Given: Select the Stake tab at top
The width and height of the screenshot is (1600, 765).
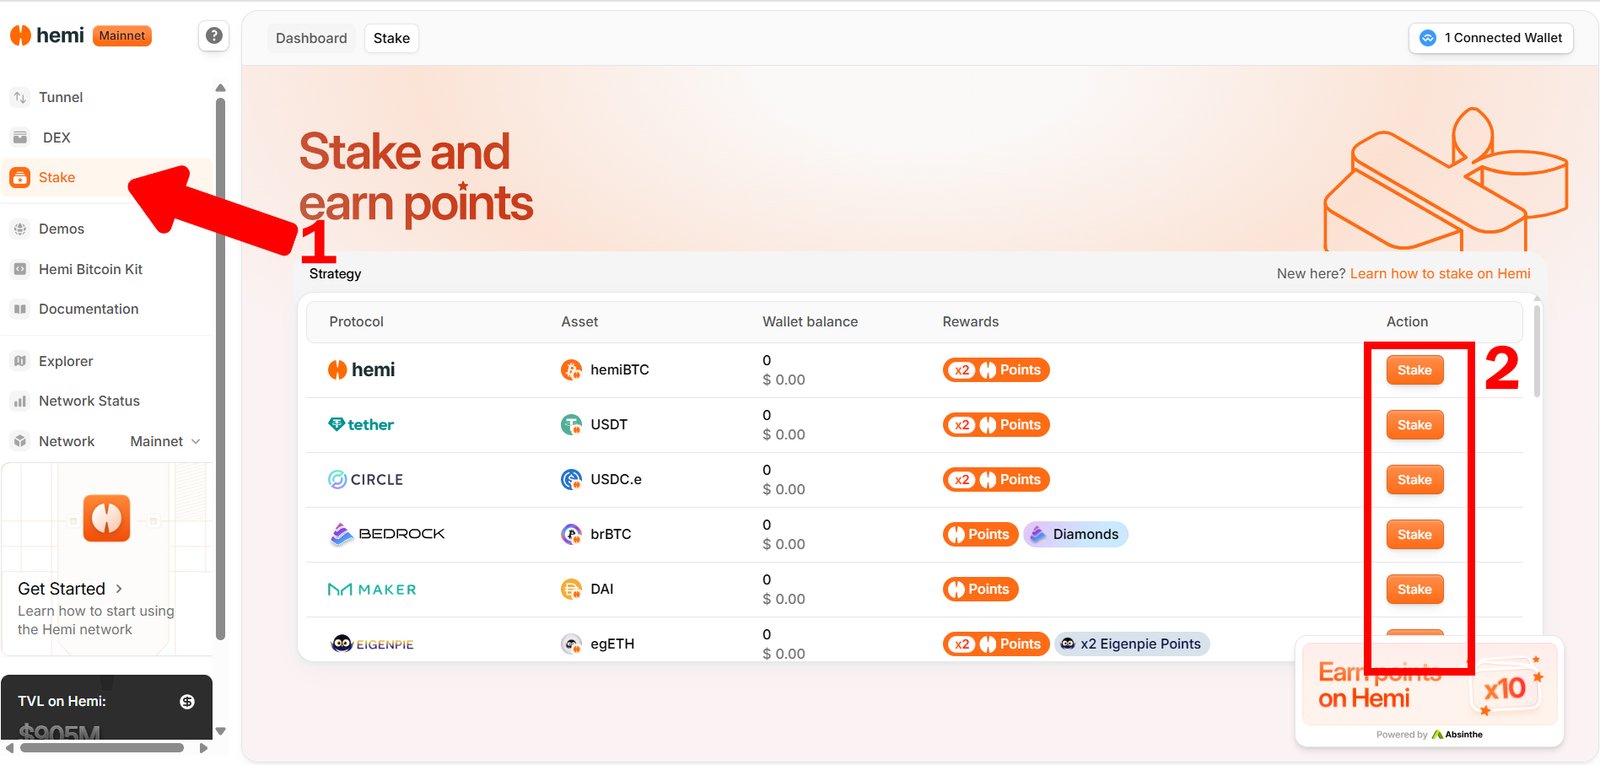Looking at the screenshot, I should click(391, 38).
